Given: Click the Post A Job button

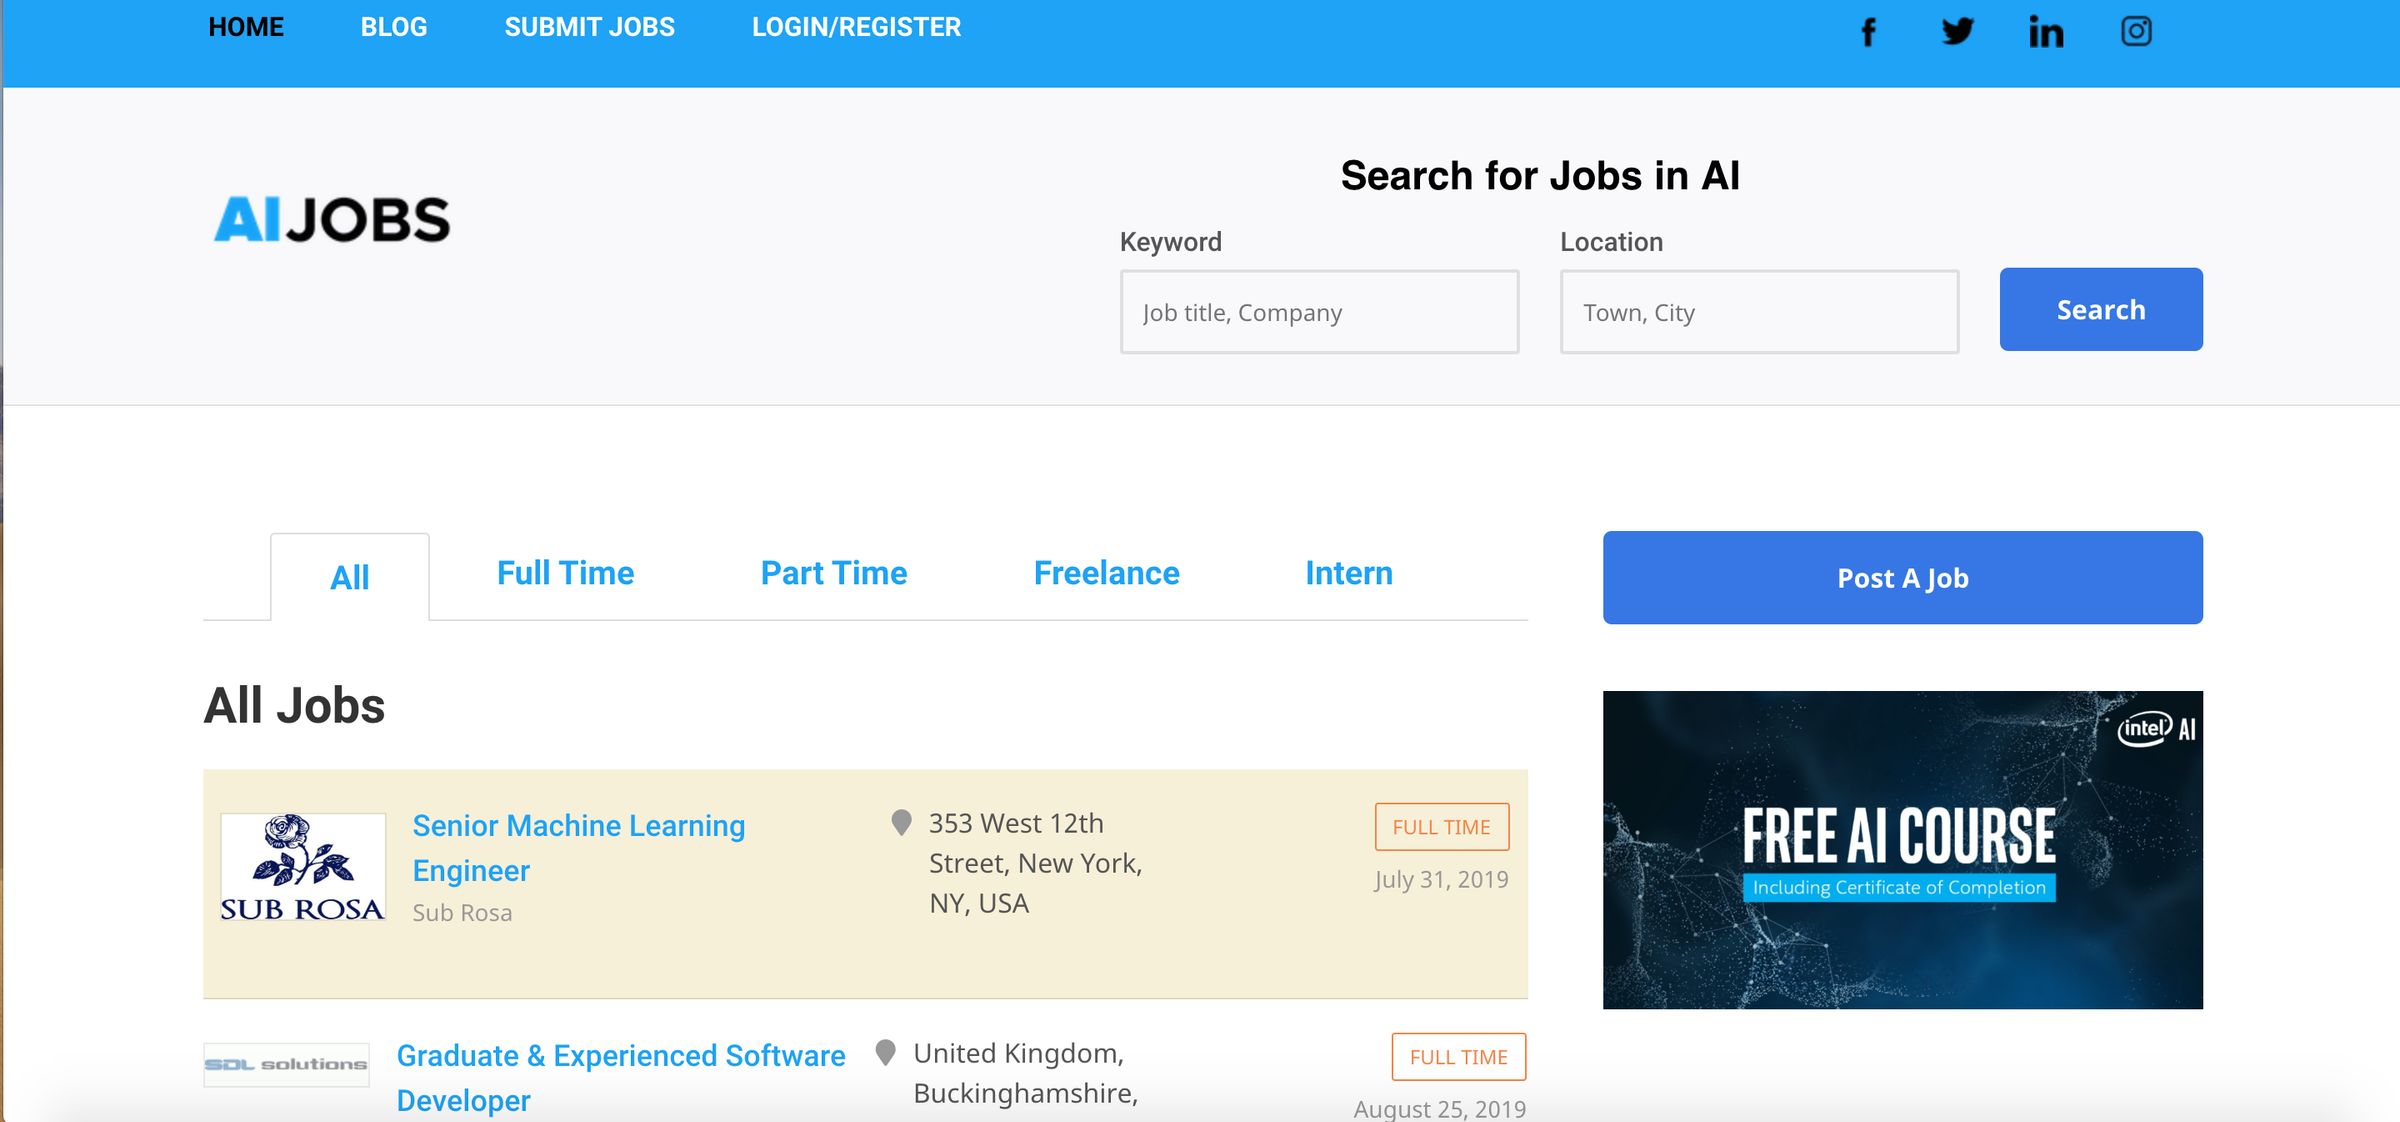Looking at the screenshot, I should 1902,577.
